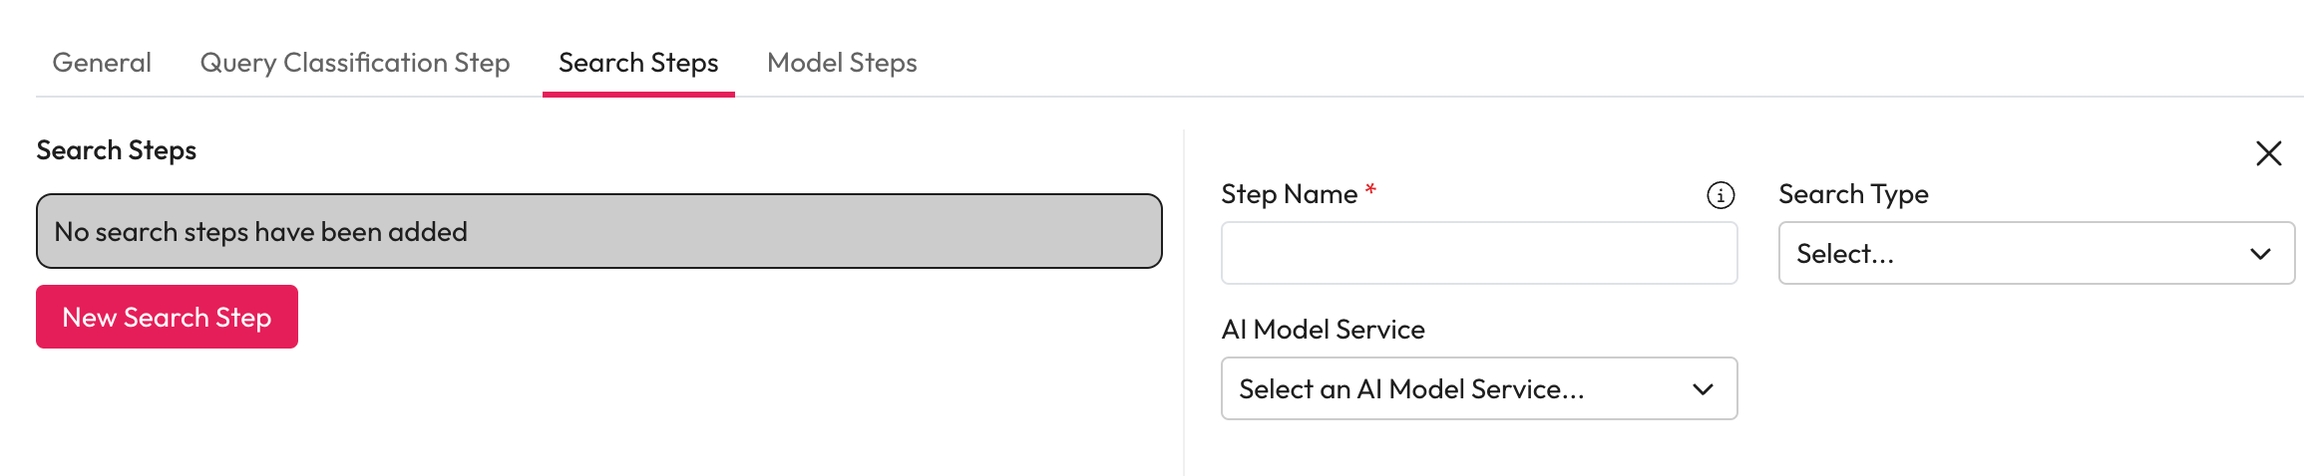
Task: Click the Step Name field label
Action: pyautogui.click(x=1289, y=194)
